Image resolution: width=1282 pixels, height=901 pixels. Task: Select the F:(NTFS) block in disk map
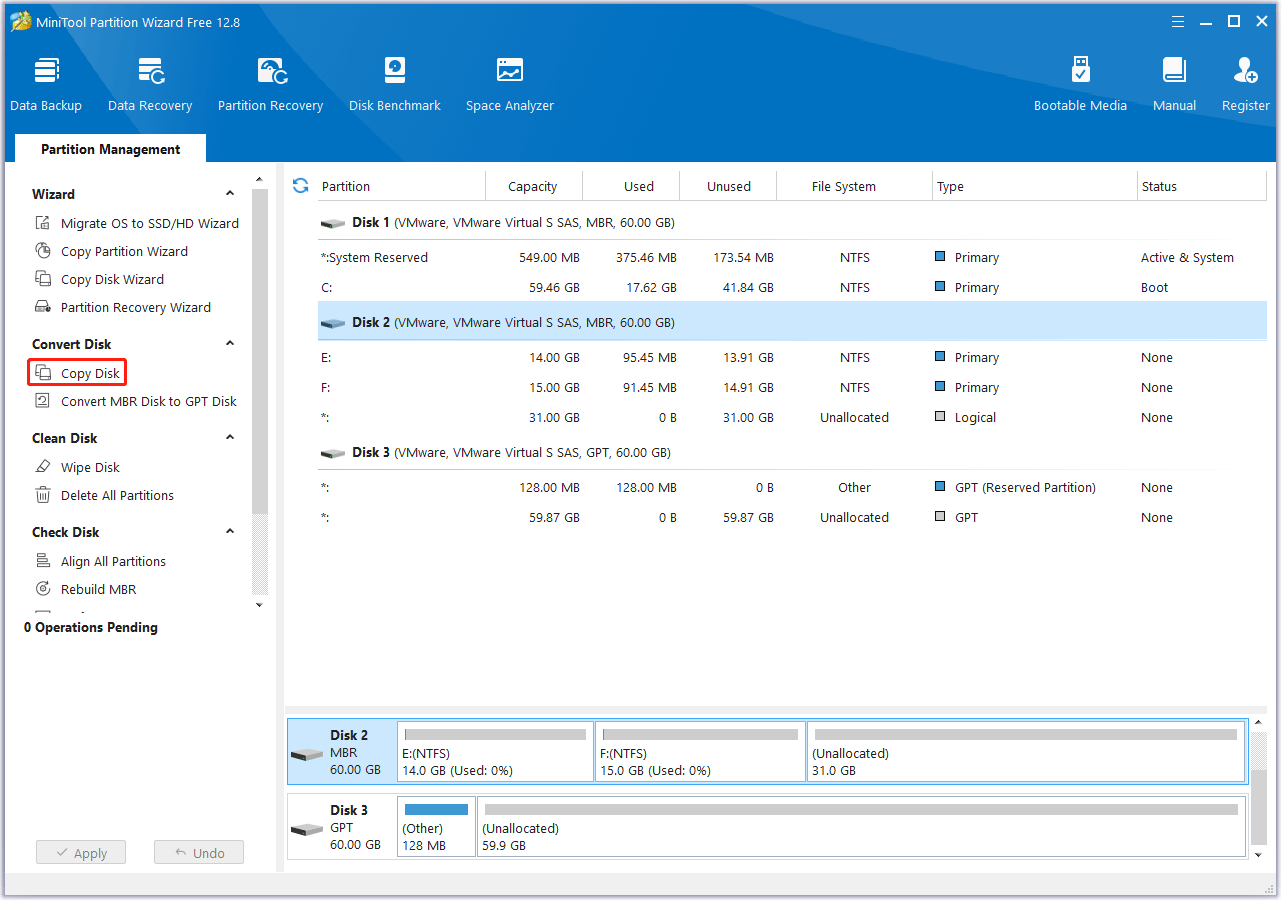click(x=699, y=752)
